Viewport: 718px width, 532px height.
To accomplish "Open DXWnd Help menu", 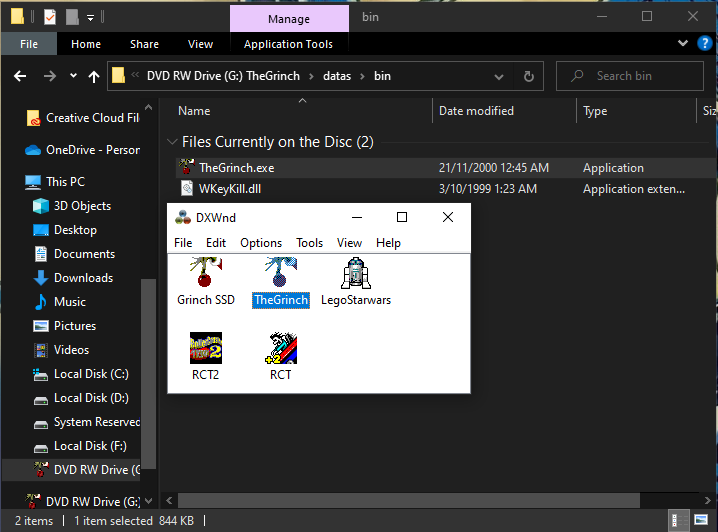I will [388, 243].
